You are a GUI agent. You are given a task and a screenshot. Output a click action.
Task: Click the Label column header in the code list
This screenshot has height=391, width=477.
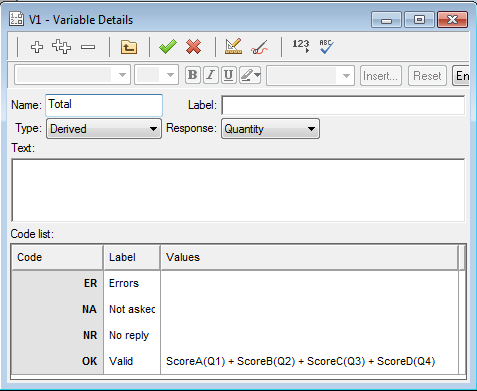click(132, 257)
